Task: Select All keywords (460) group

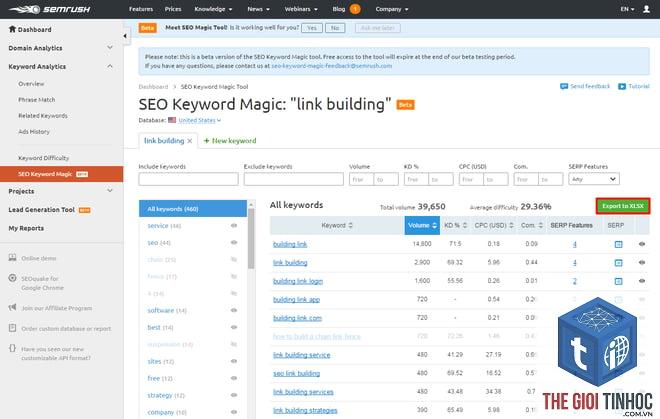Action: 193,208
